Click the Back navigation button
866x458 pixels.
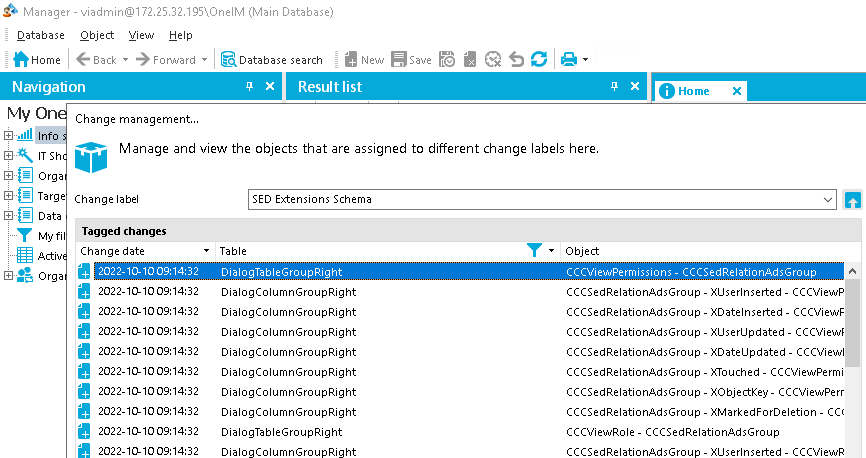(97, 60)
